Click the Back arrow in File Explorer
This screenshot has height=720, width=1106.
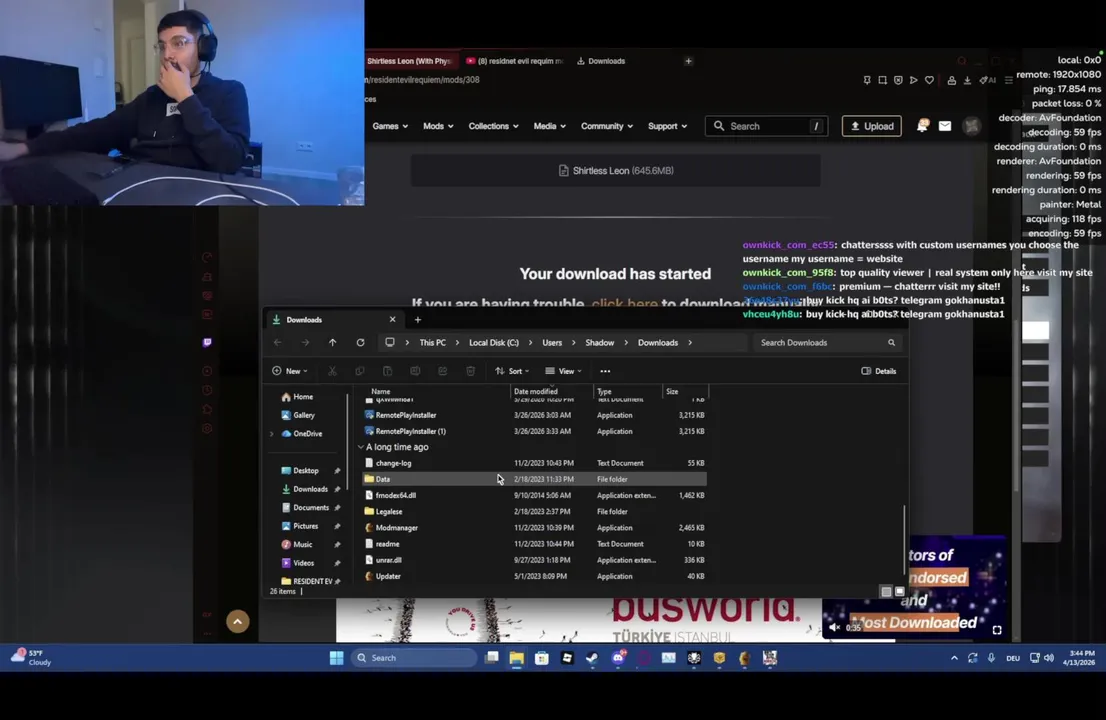pyautogui.click(x=277, y=343)
